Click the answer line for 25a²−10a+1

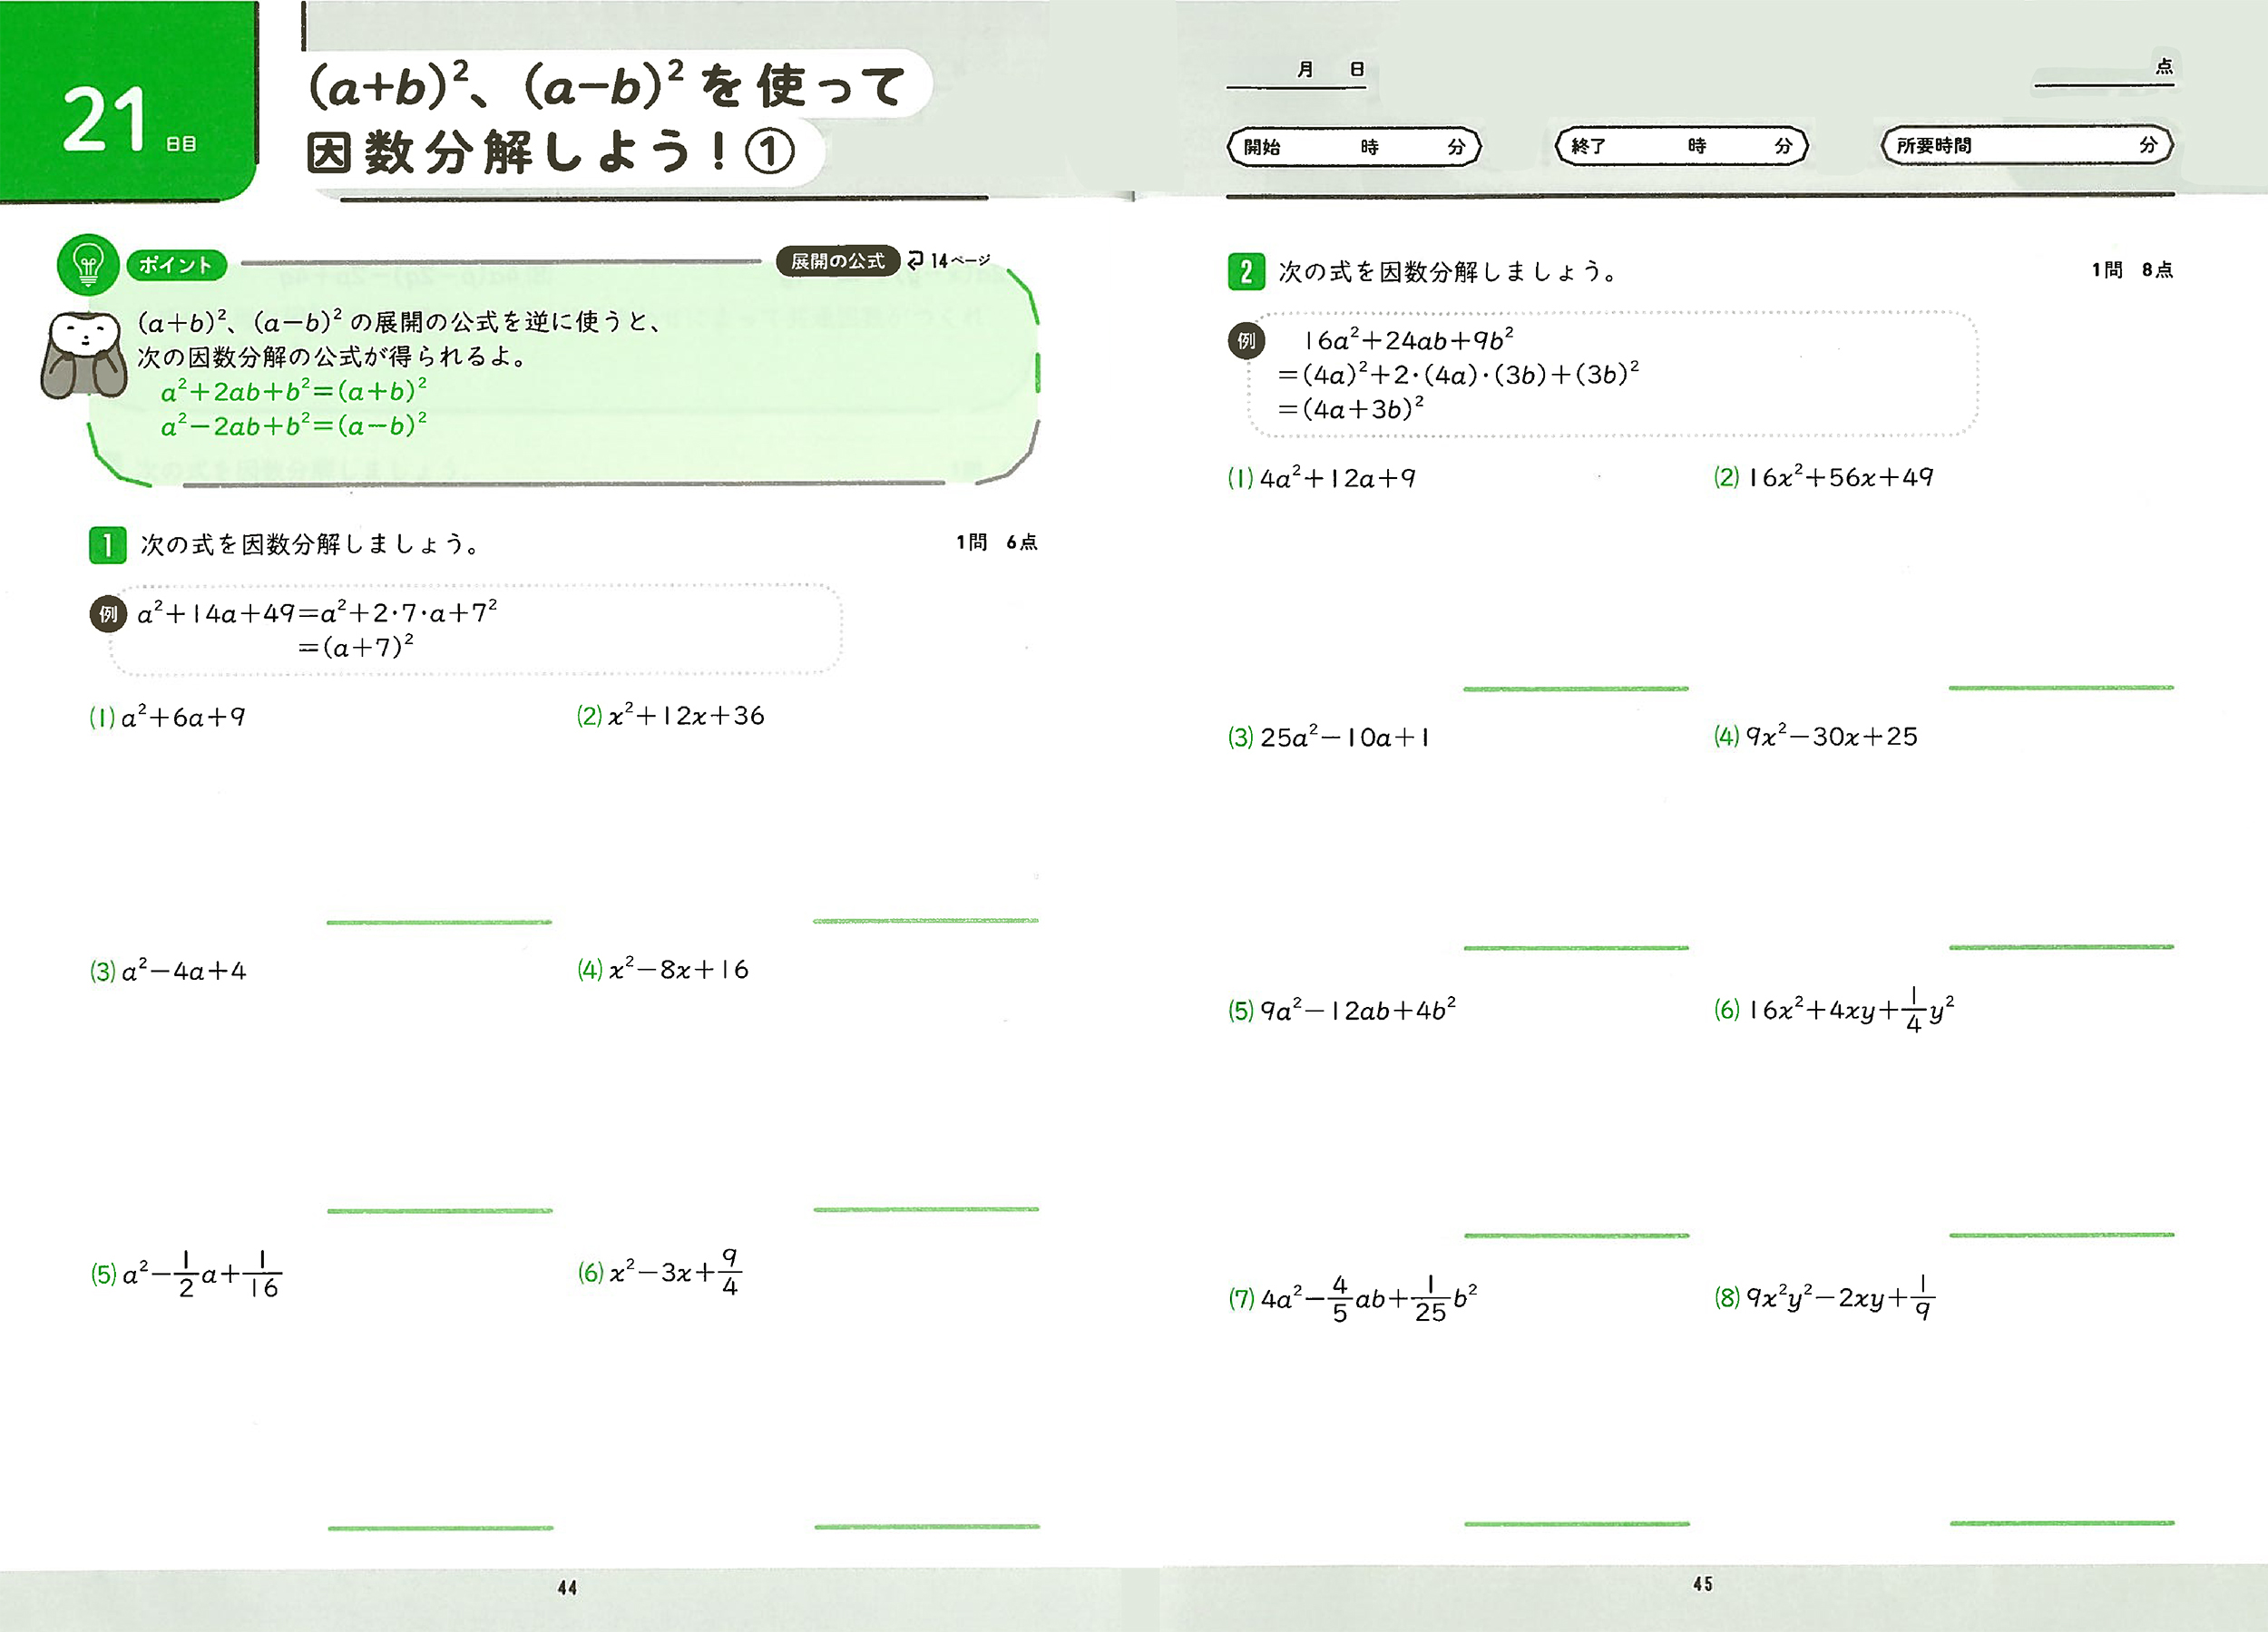[1576, 947]
